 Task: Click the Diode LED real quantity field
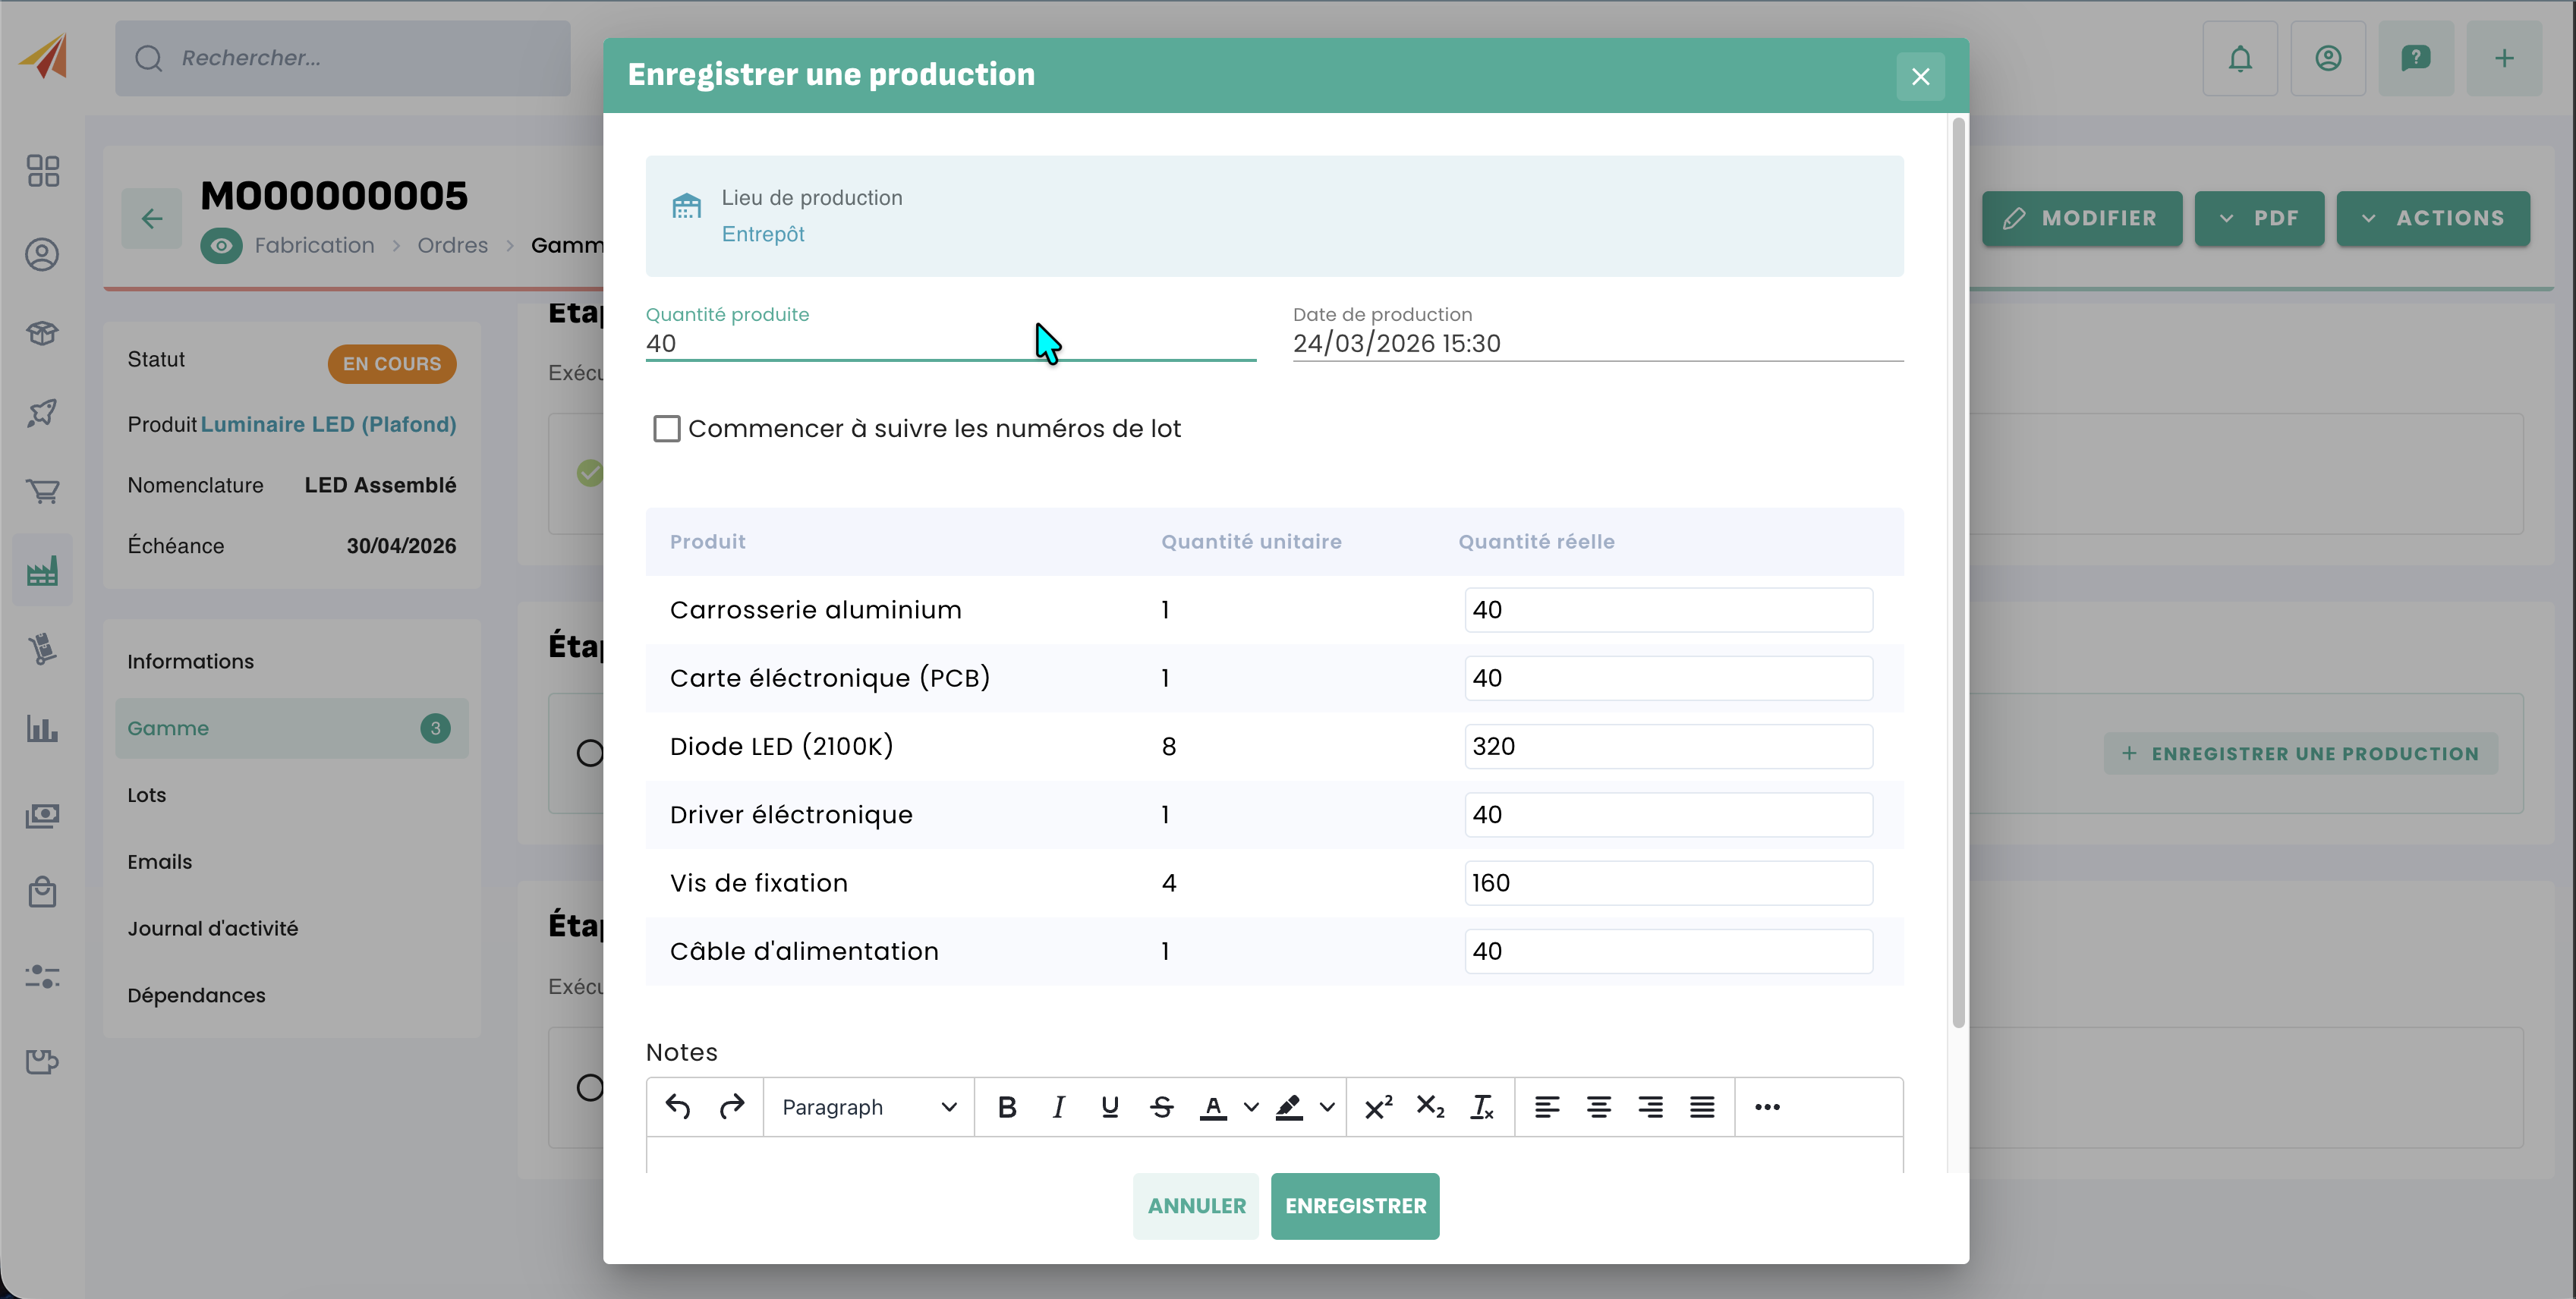pos(1668,747)
